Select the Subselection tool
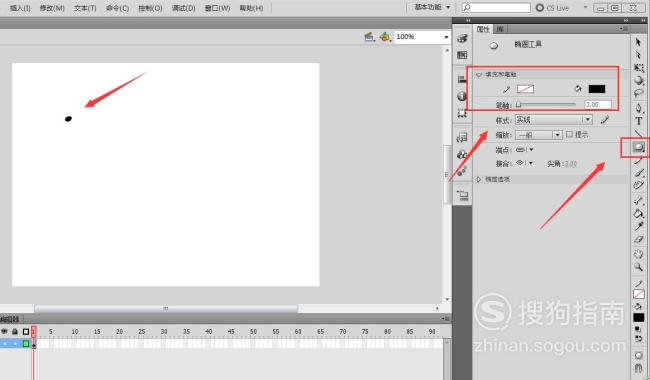 (x=638, y=55)
